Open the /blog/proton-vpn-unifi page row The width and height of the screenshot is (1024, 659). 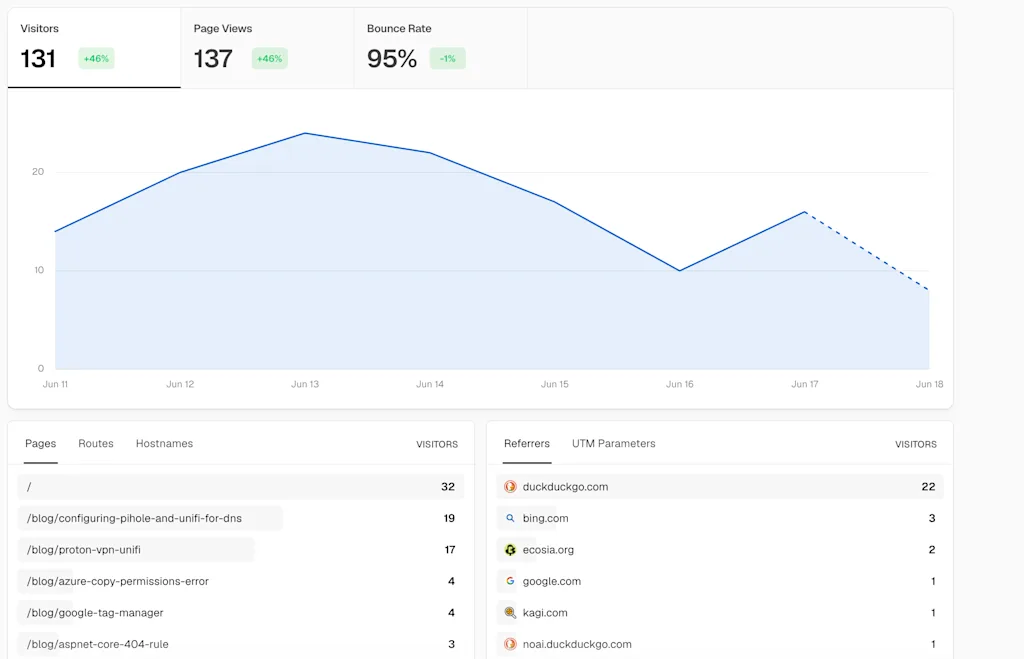pos(241,550)
